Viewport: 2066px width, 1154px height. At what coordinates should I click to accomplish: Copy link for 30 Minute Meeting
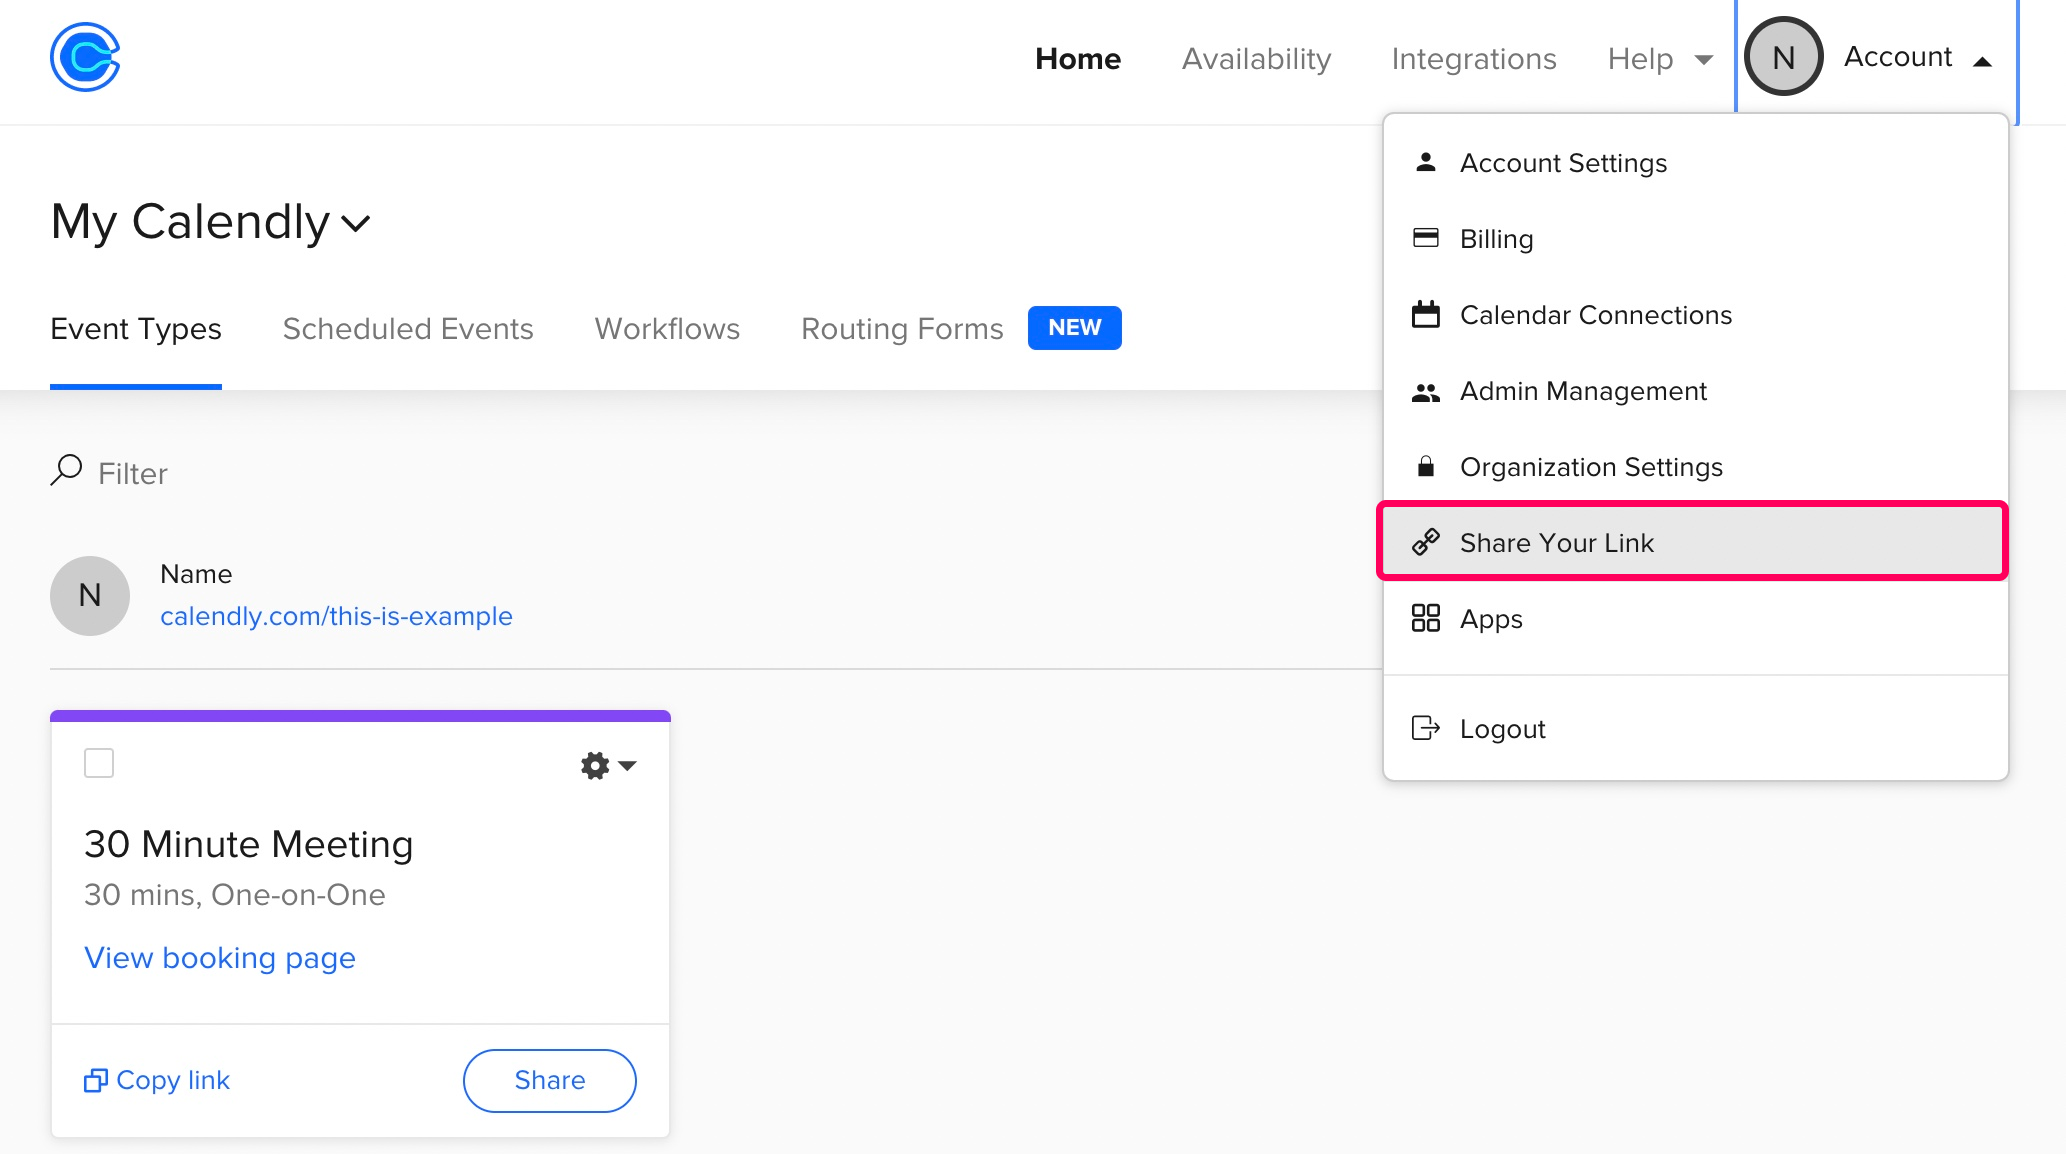point(157,1080)
